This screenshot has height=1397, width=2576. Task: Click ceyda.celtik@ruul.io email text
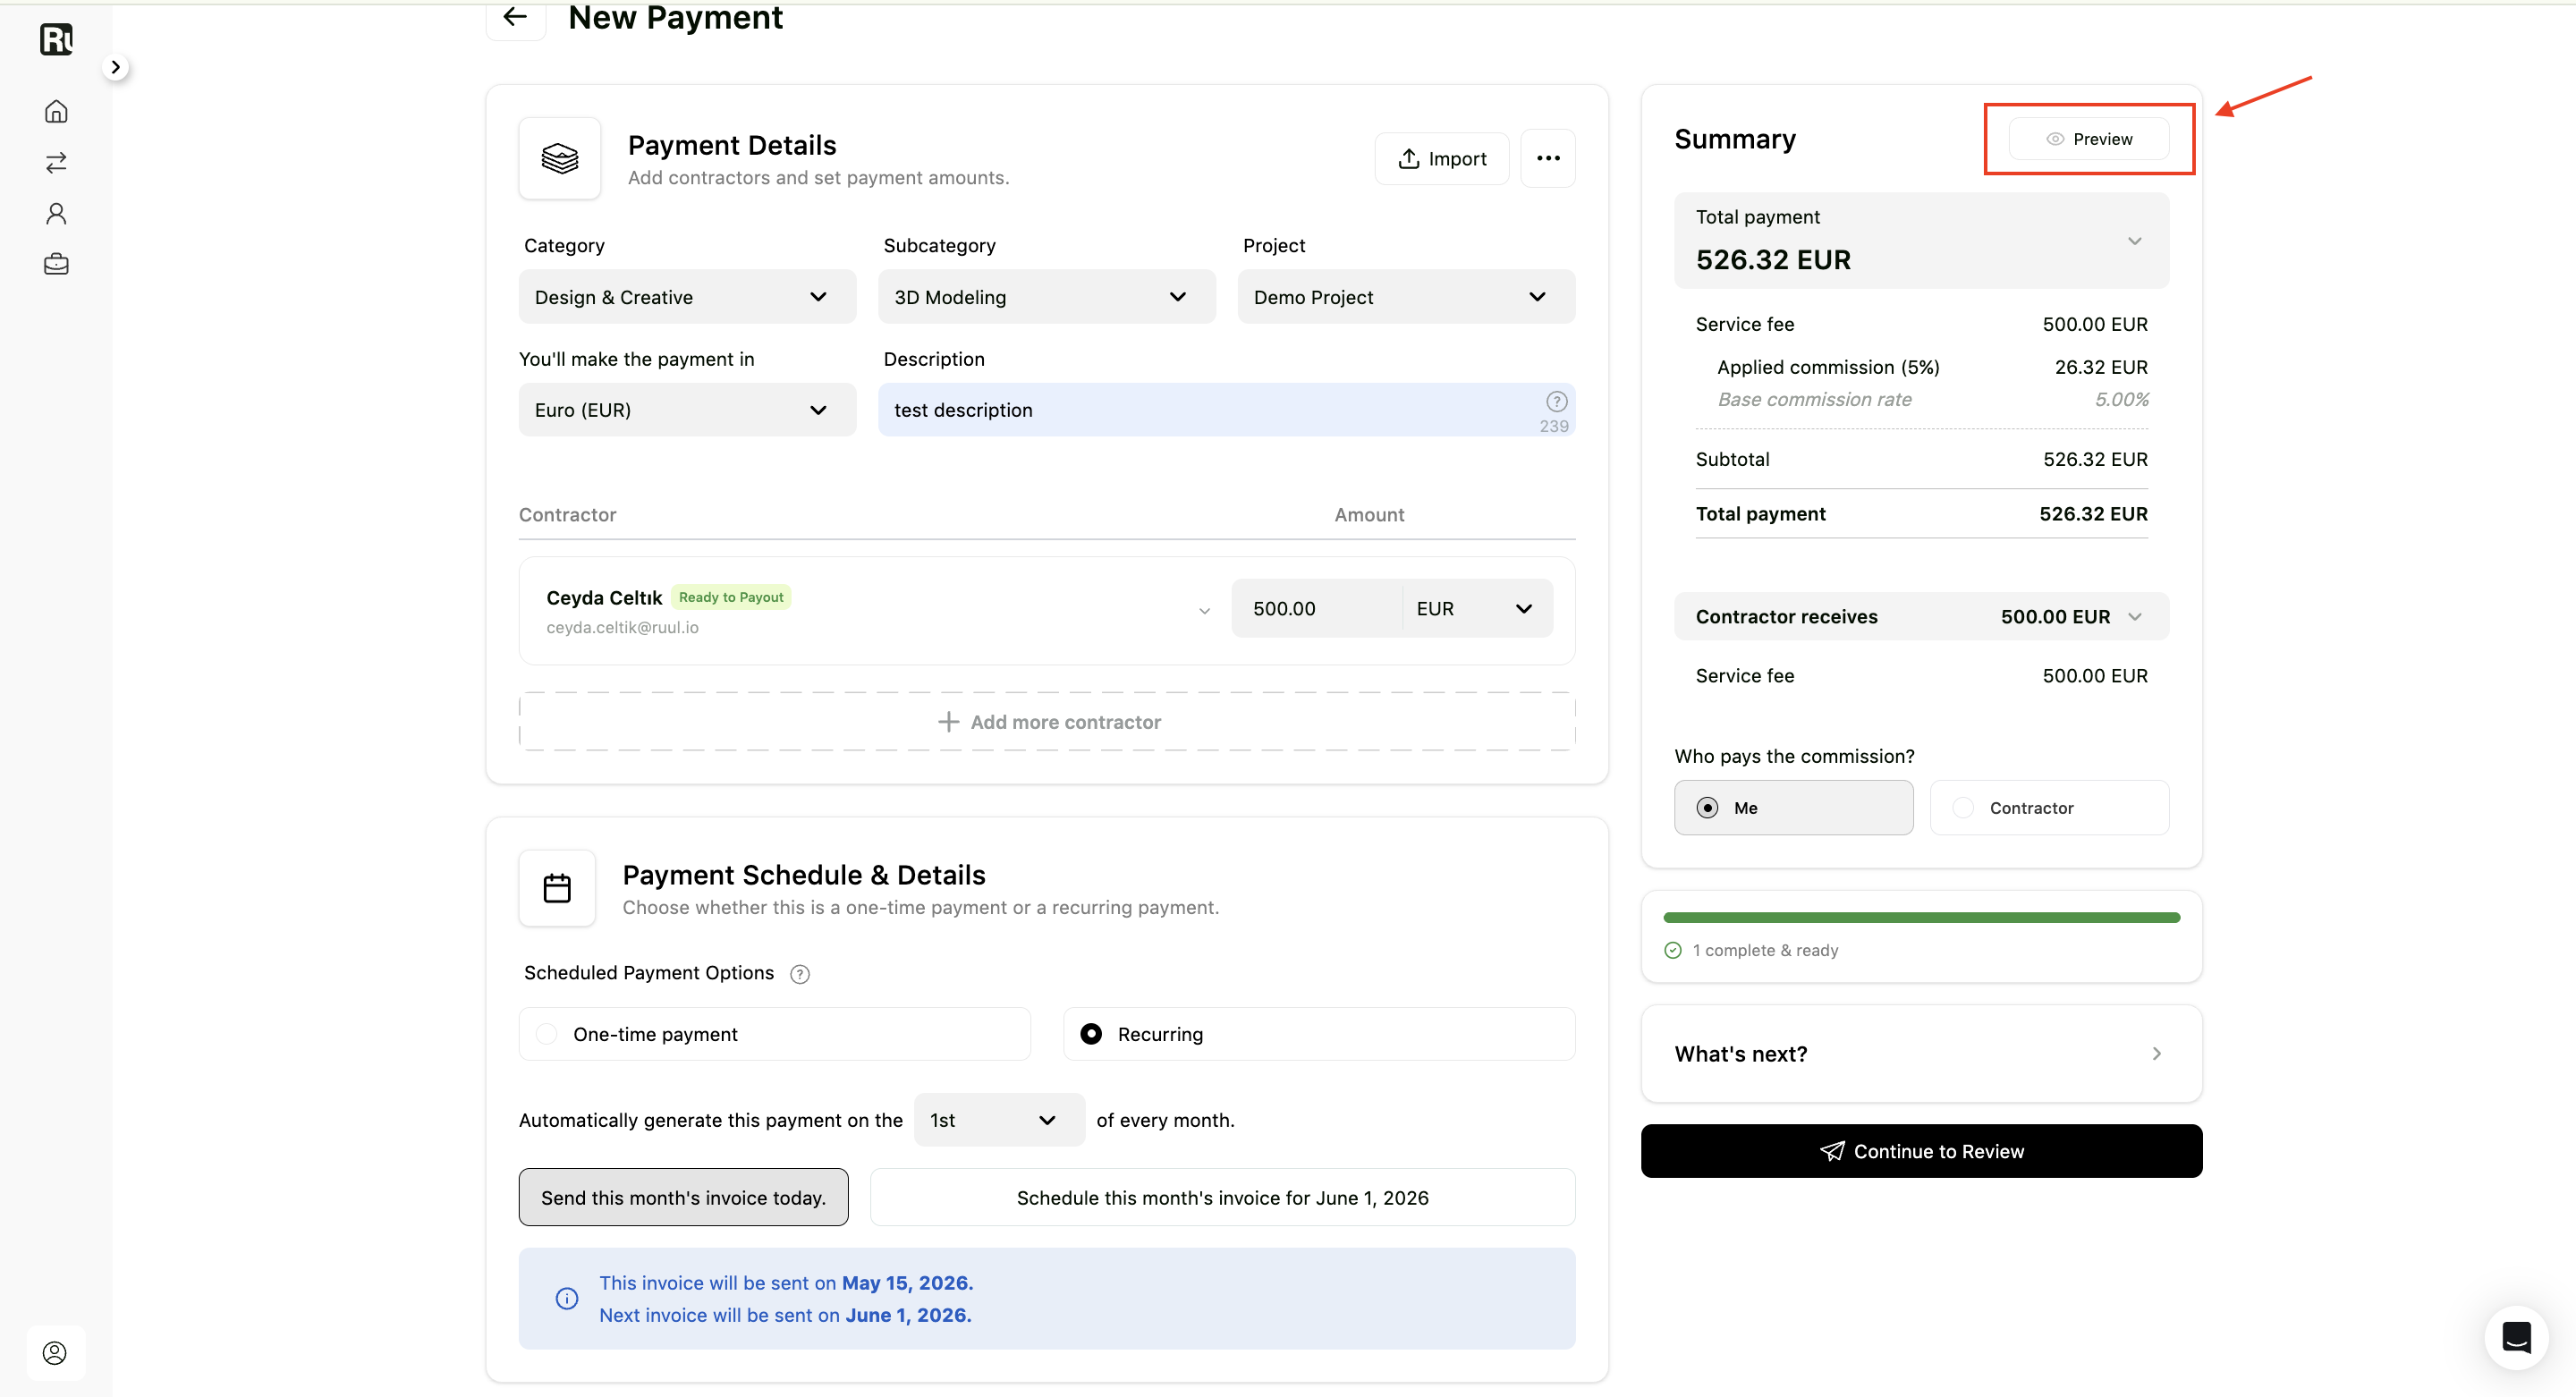(x=622, y=627)
